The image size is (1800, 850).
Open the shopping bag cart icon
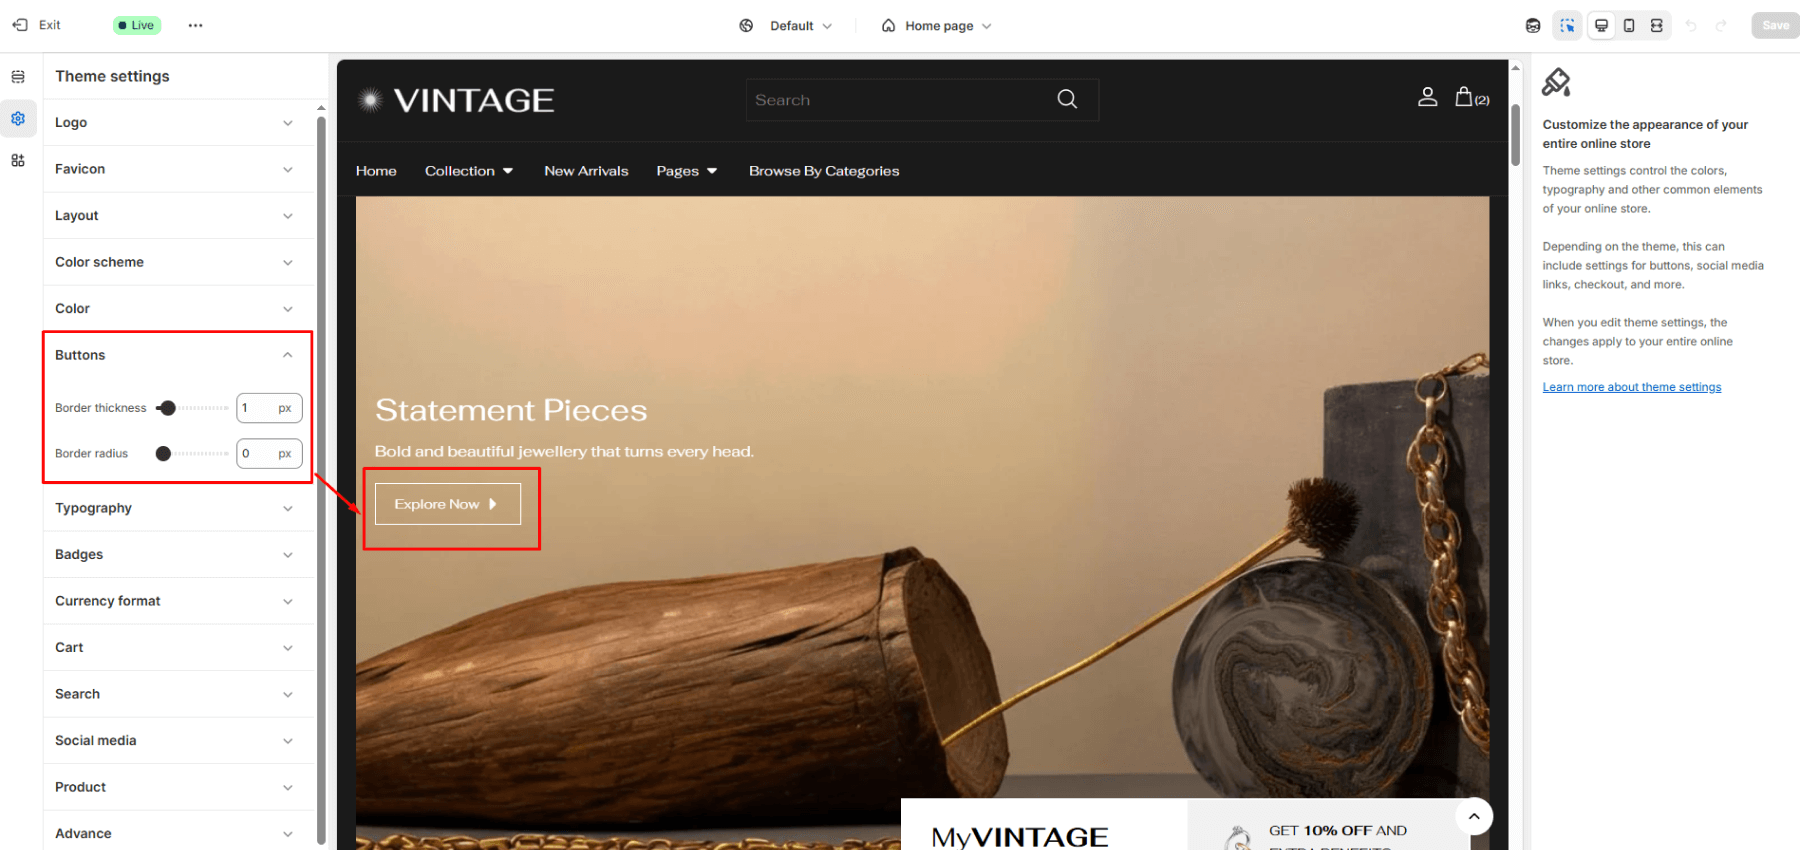1471,97
